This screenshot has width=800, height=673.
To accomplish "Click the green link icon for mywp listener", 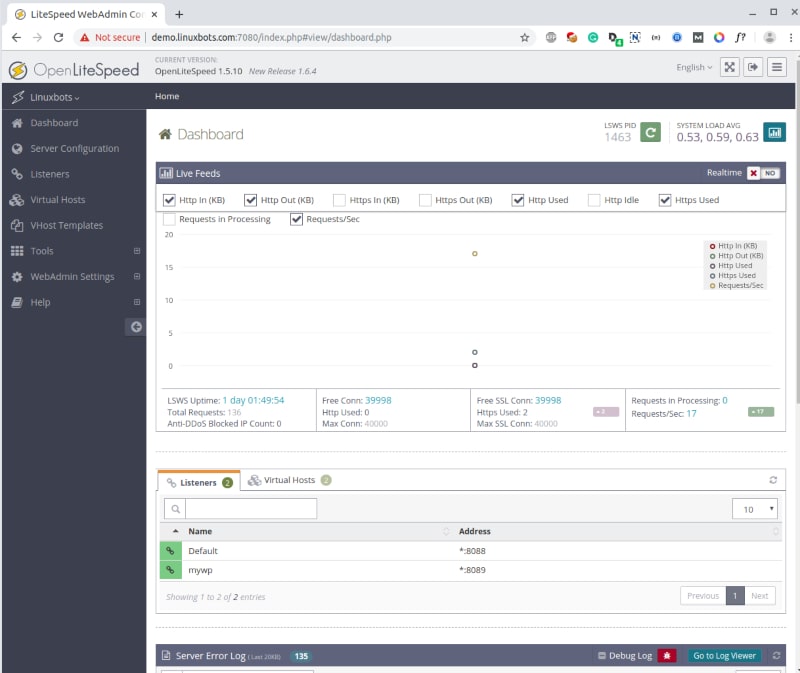I will coord(169,570).
